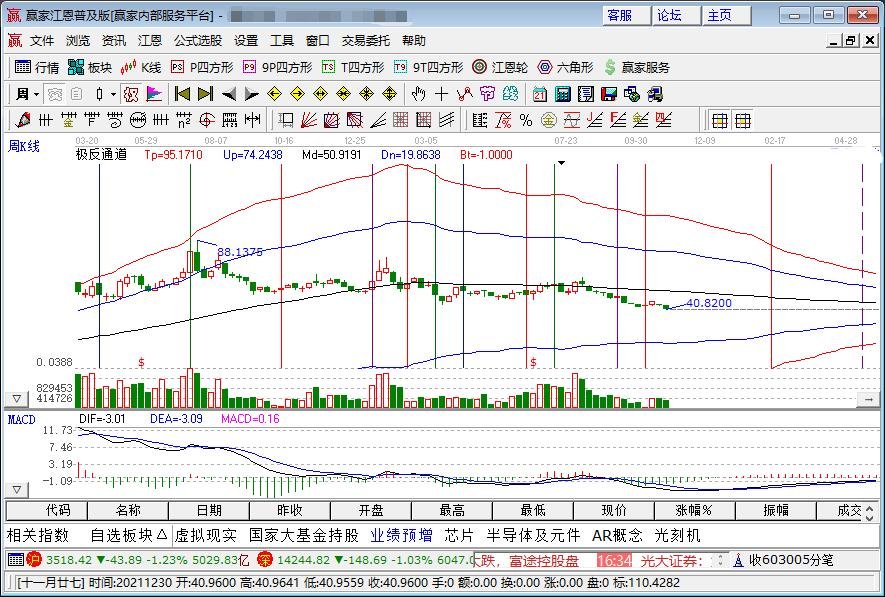This screenshot has height=597, width=885.
Task: Open the 江恩轮 Gann wheel
Action: click(500, 68)
